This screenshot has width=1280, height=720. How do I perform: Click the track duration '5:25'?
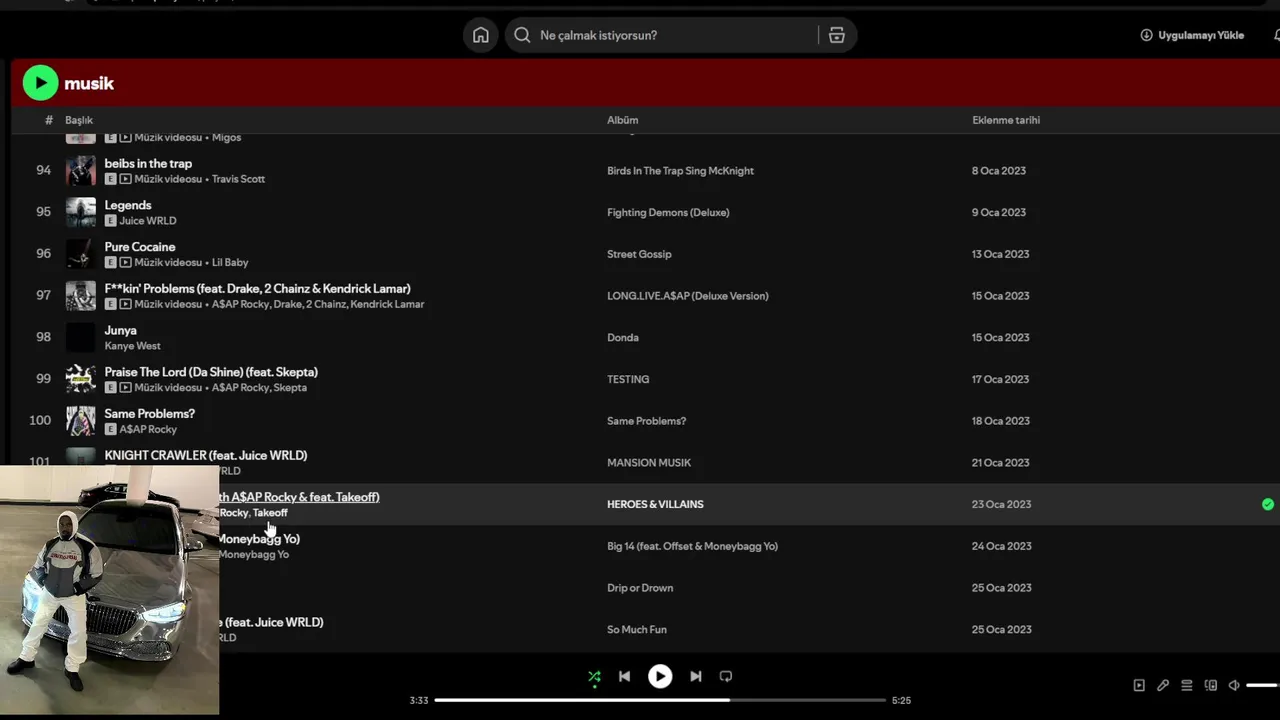(901, 700)
